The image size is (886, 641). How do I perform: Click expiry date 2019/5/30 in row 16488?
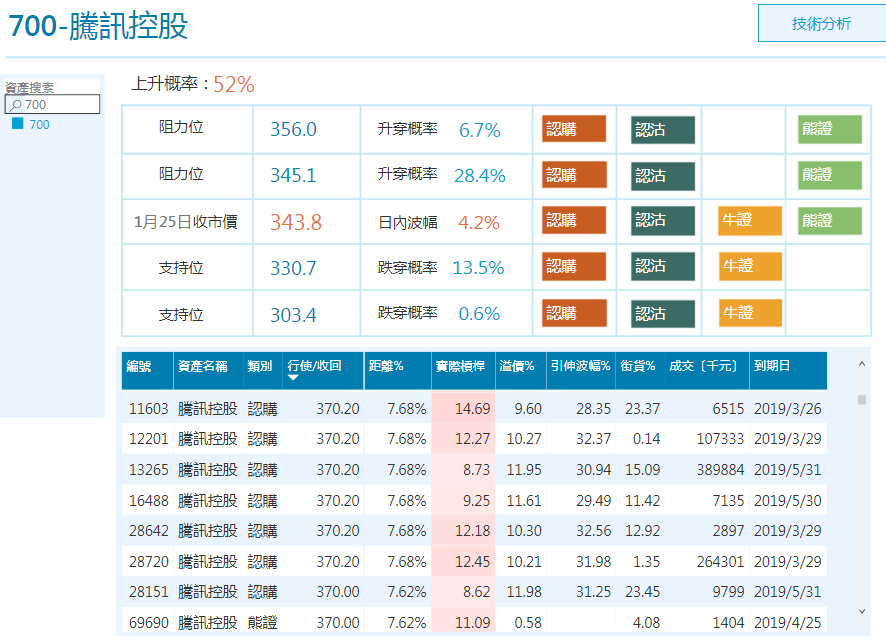(x=788, y=500)
